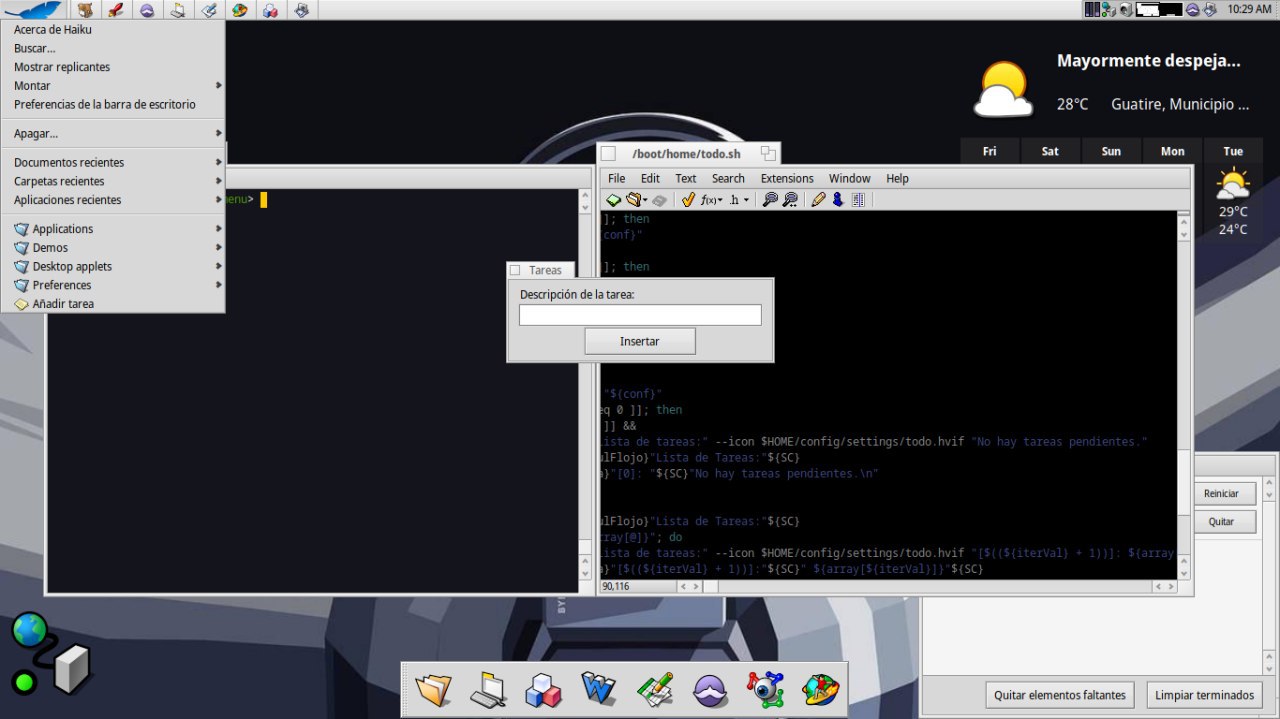Launch the red rocket icon in Deskbar
Image resolution: width=1280 pixels, height=719 pixels.
click(116, 10)
